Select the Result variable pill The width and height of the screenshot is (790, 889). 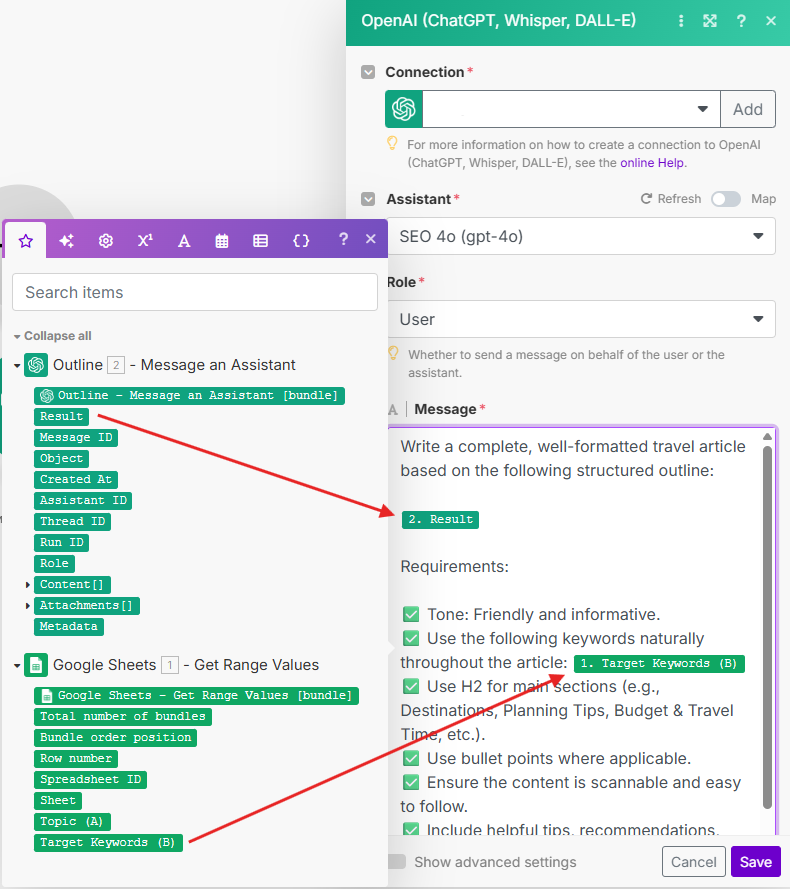click(x=61, y=416)
